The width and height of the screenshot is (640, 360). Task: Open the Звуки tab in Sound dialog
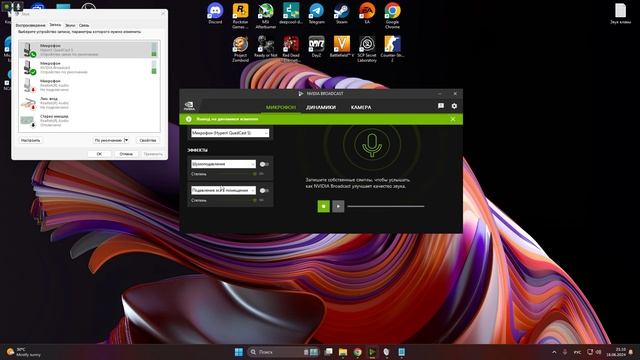click(70, 25)
